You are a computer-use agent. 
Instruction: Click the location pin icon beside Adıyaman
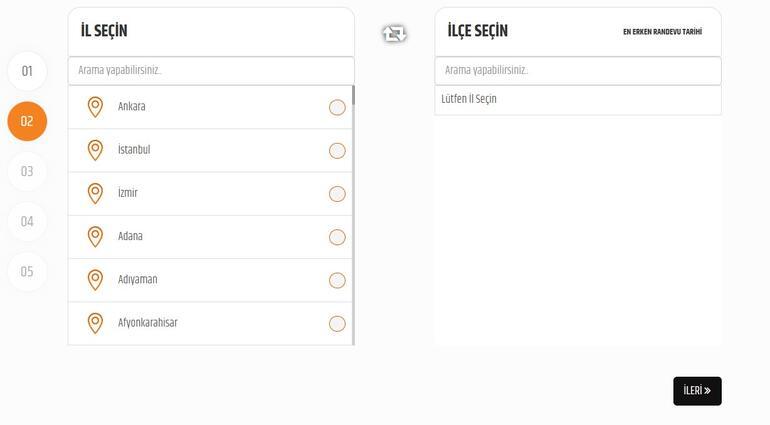click(95, 280)
